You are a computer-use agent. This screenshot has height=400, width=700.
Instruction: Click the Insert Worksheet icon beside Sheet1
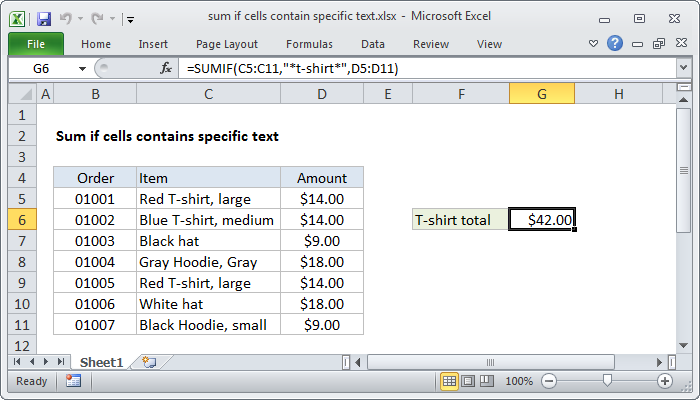150,361
